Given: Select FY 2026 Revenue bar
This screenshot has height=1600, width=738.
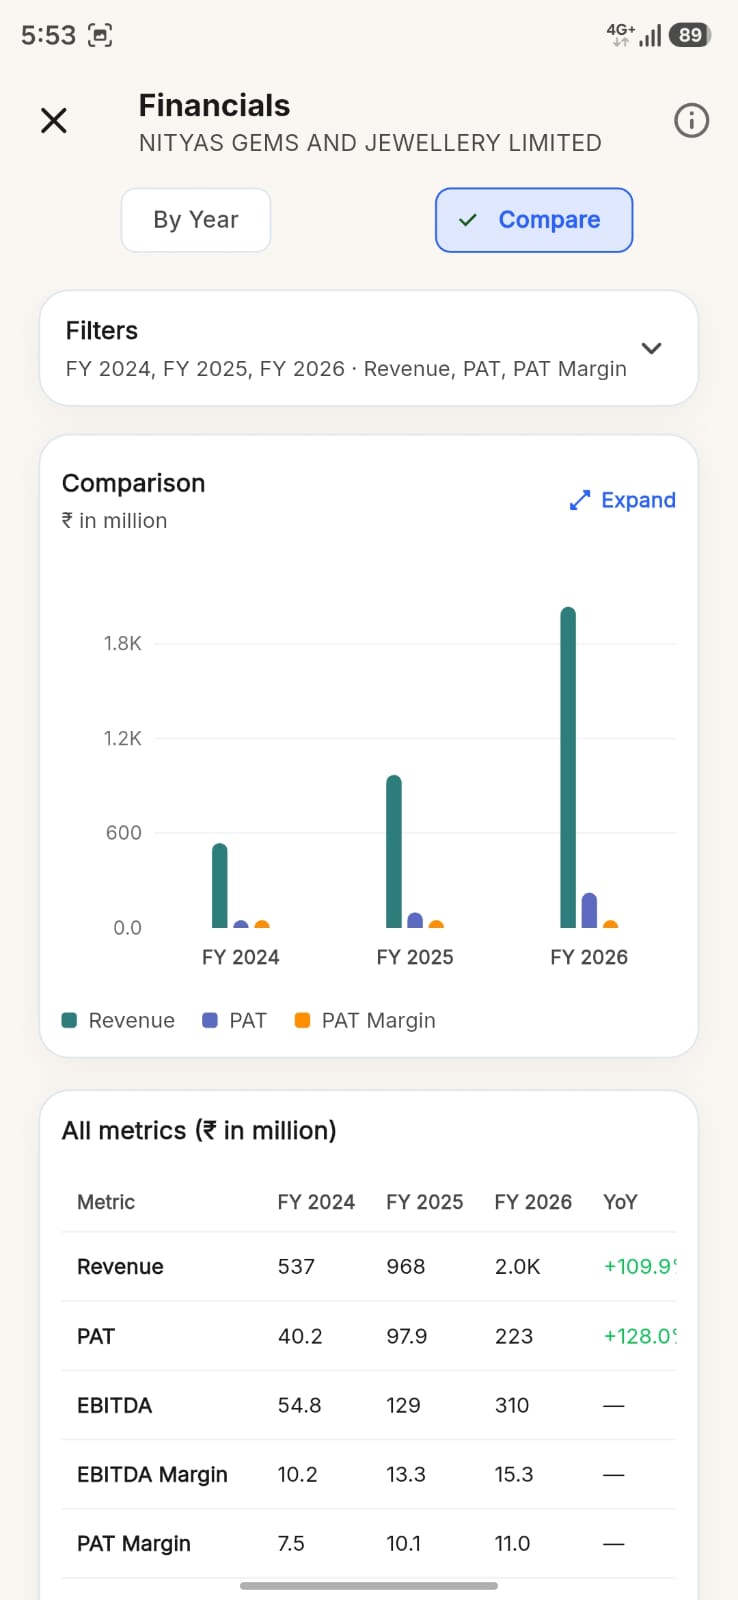Looking at the screenshot, I should (568, 768).
